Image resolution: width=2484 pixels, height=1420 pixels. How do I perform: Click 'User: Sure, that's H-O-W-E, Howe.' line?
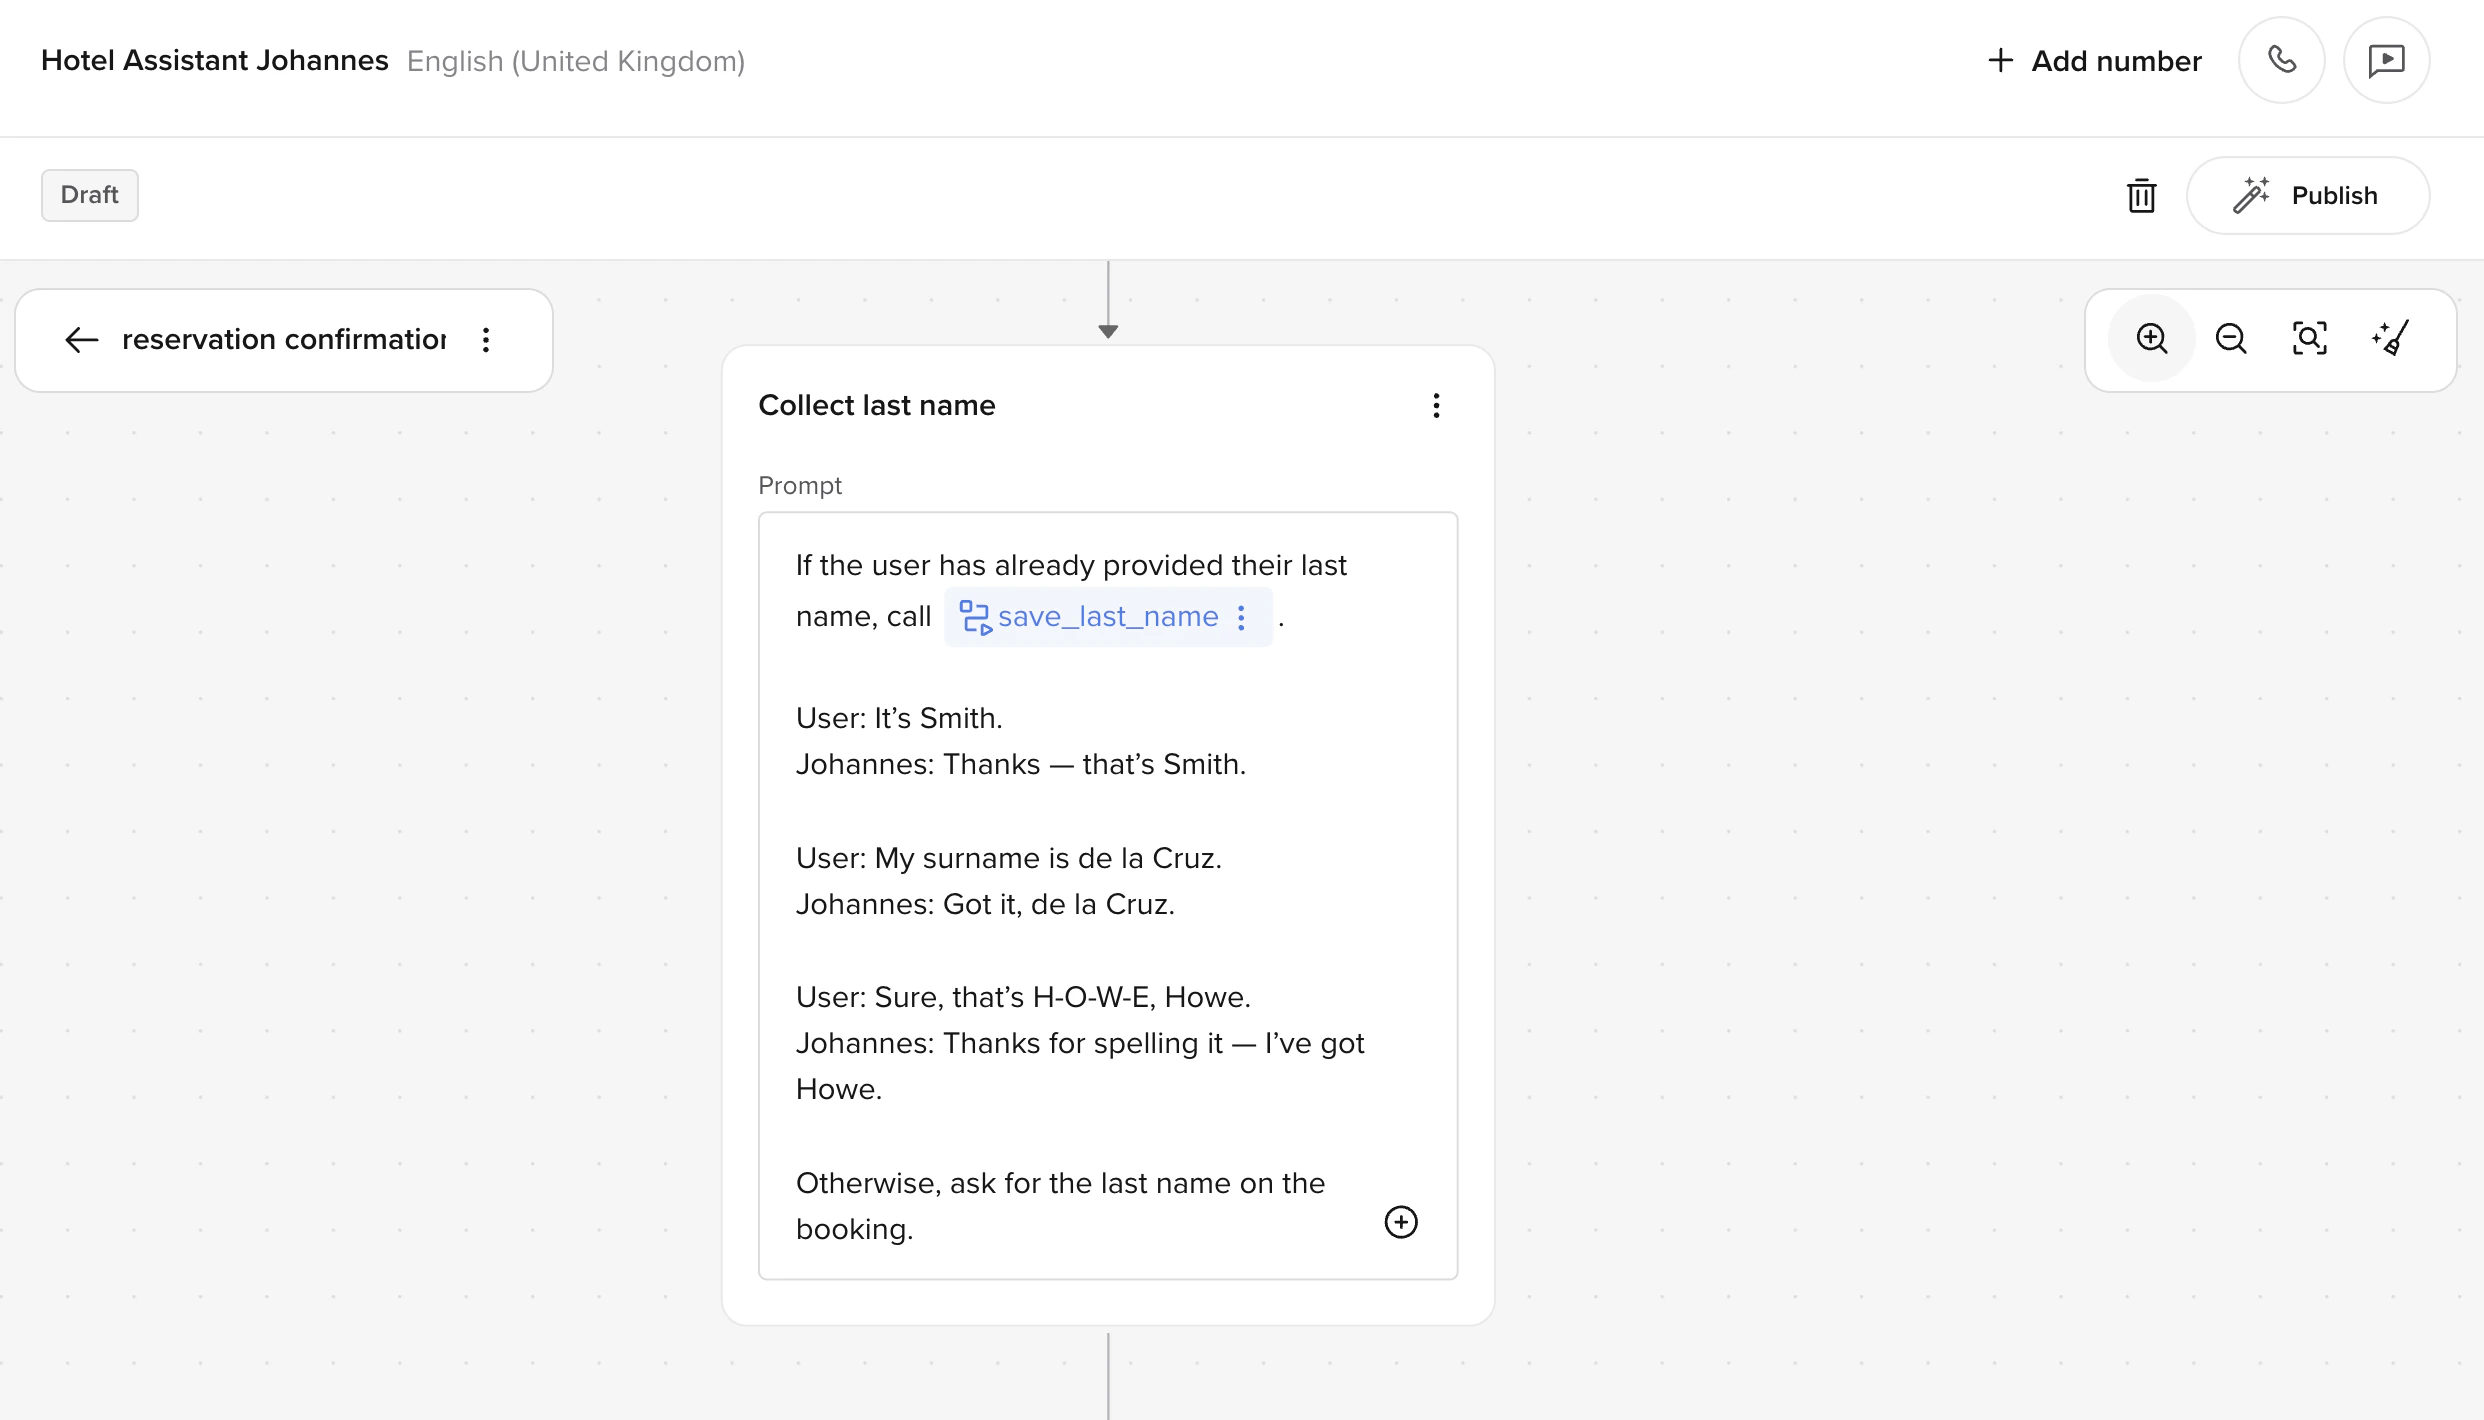tap(1023, 997)
